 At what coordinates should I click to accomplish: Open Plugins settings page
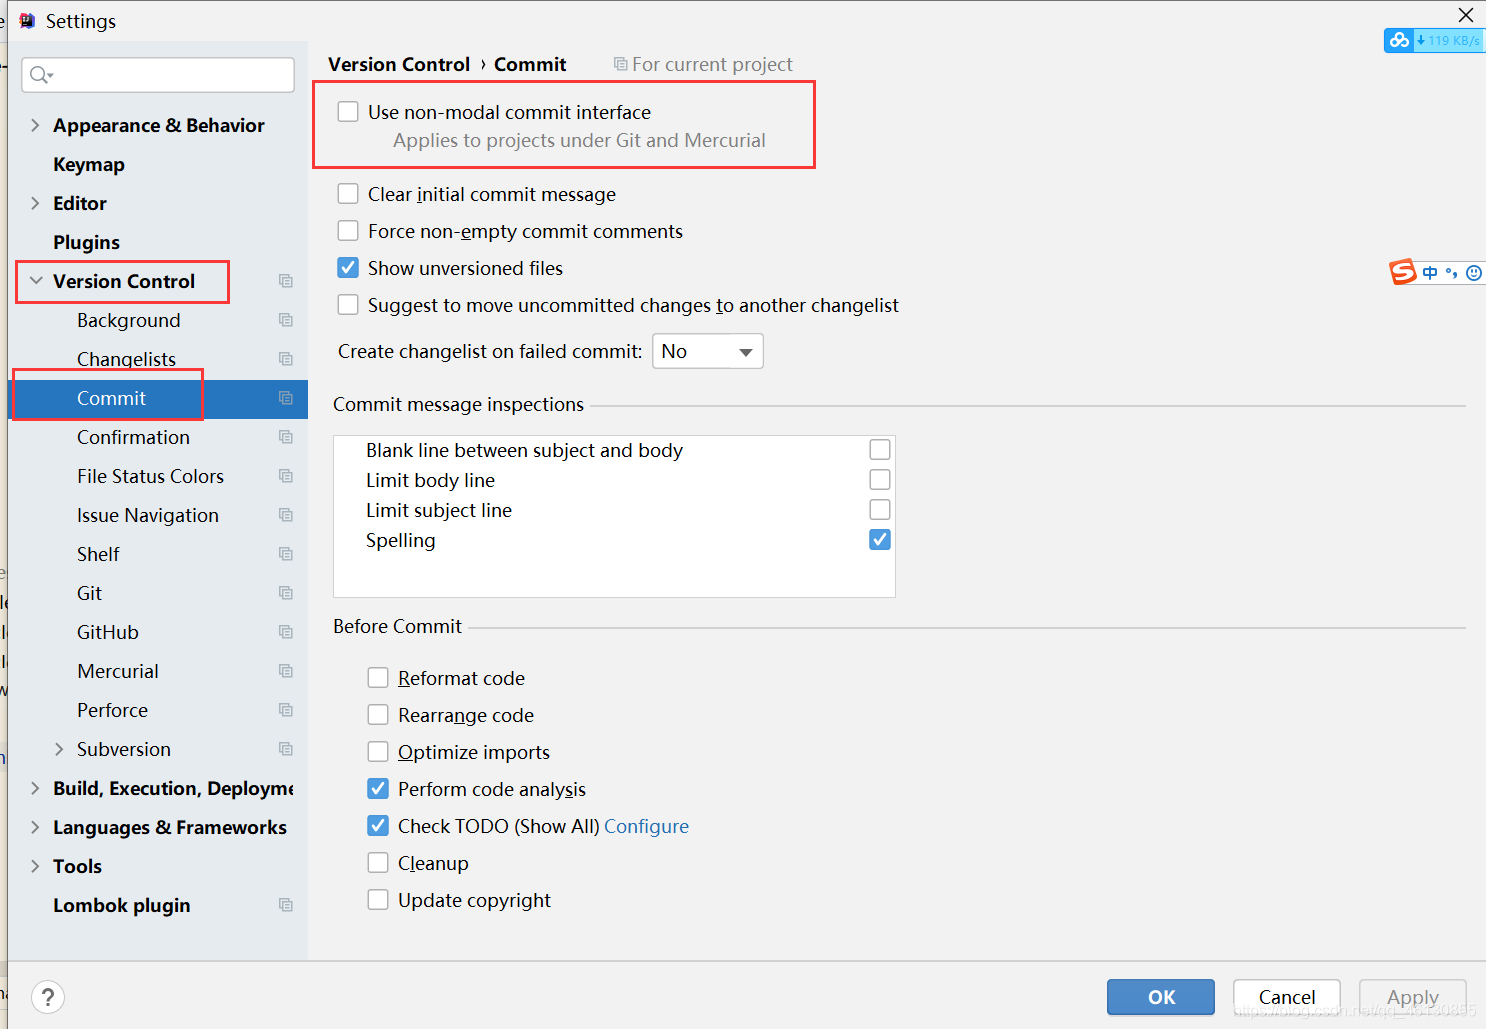86,242
